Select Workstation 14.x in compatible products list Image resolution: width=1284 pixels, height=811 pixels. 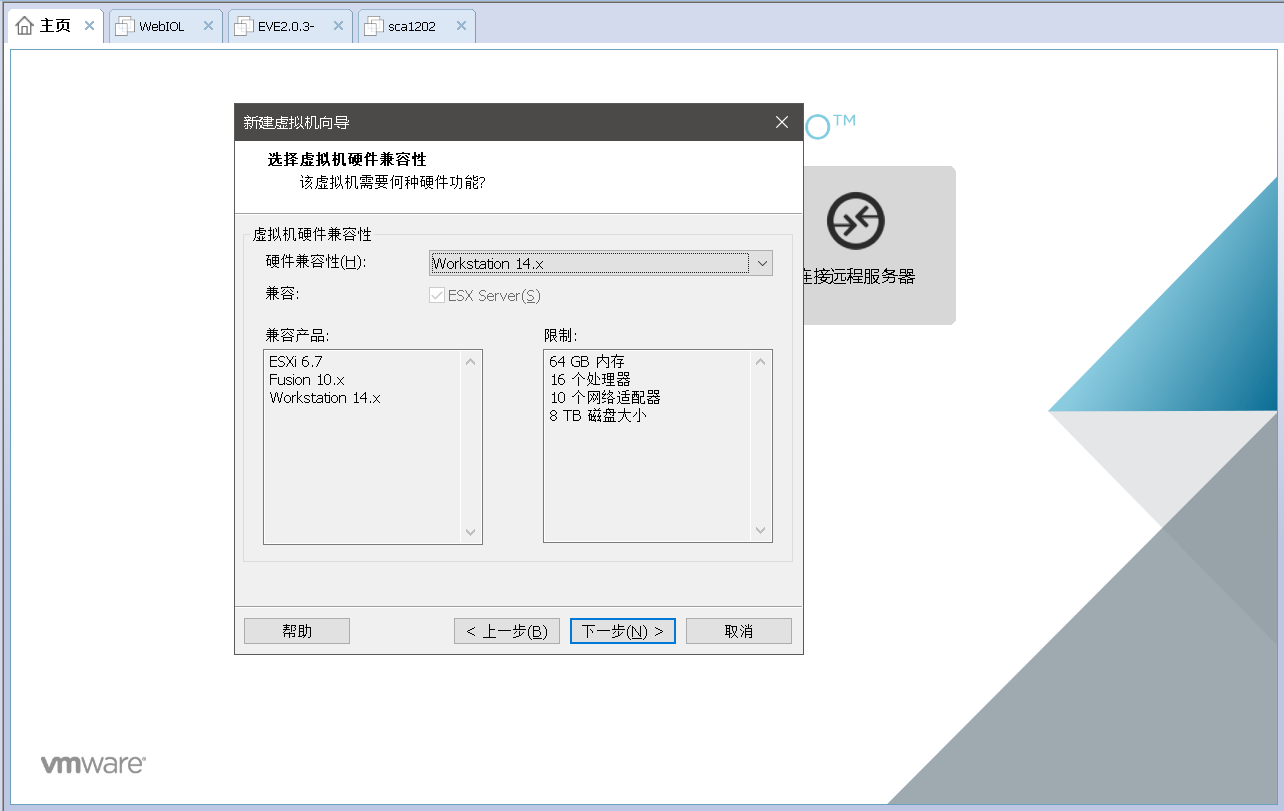point(325,397)
